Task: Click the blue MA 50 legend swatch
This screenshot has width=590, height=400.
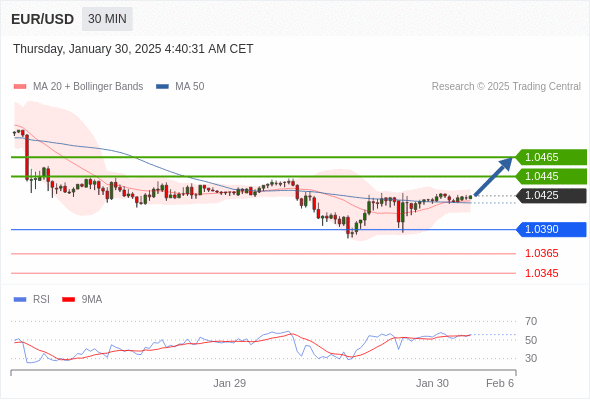Action: (x=162, y=87)
